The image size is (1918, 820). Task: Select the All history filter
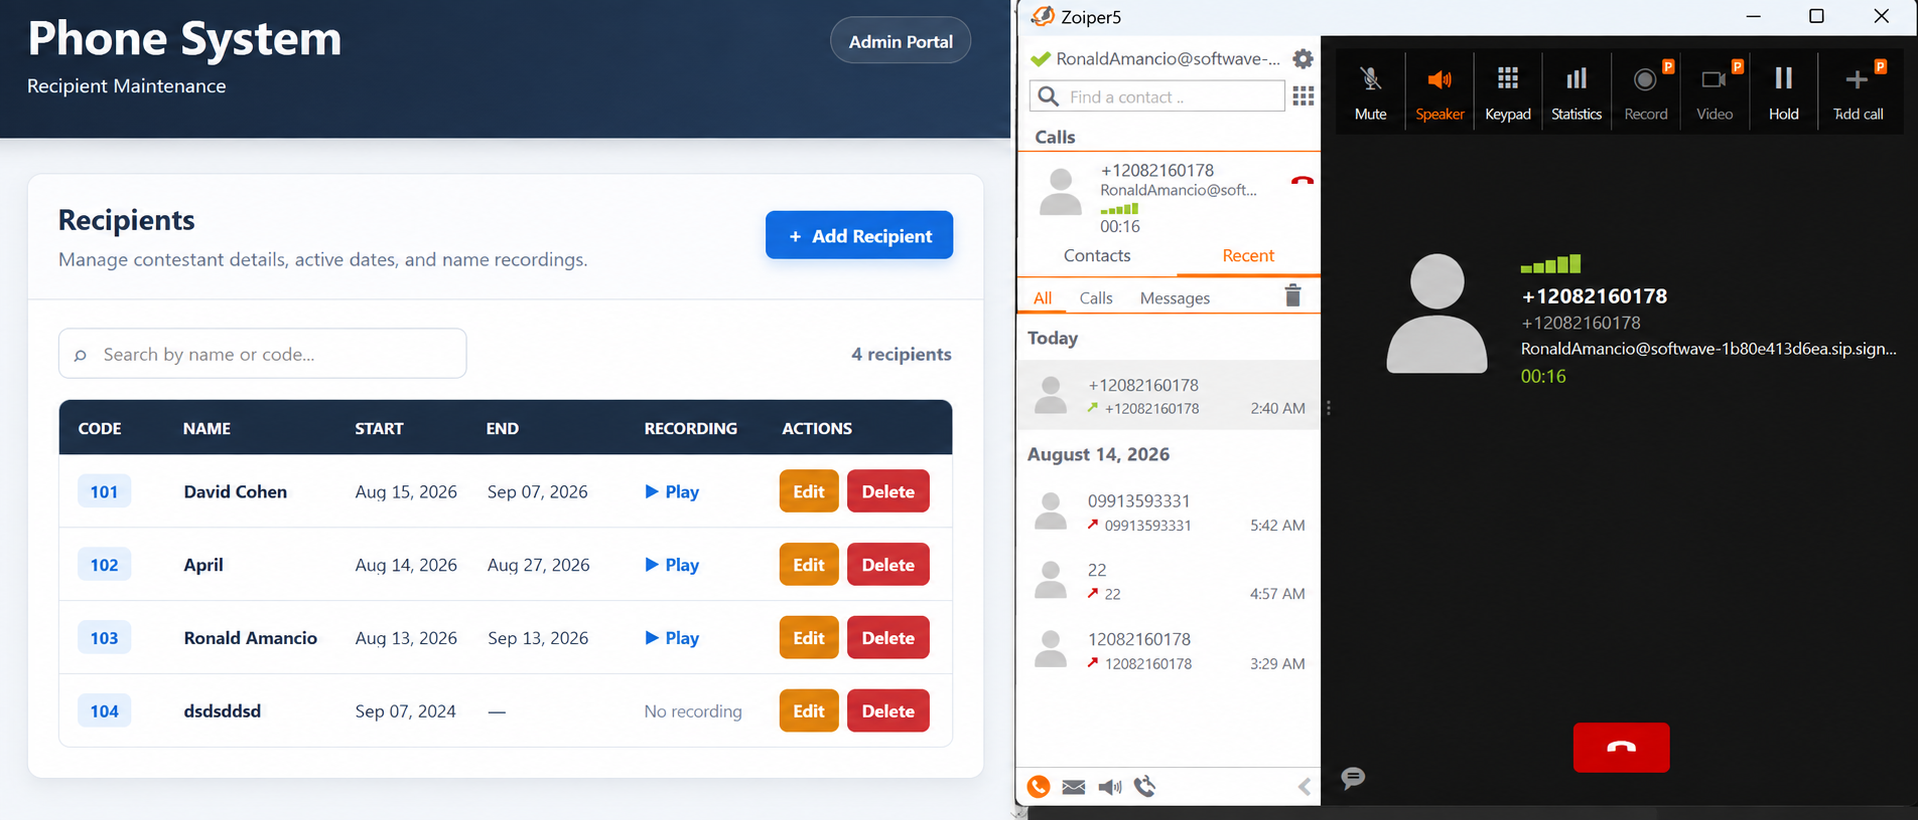point(1042,298)
